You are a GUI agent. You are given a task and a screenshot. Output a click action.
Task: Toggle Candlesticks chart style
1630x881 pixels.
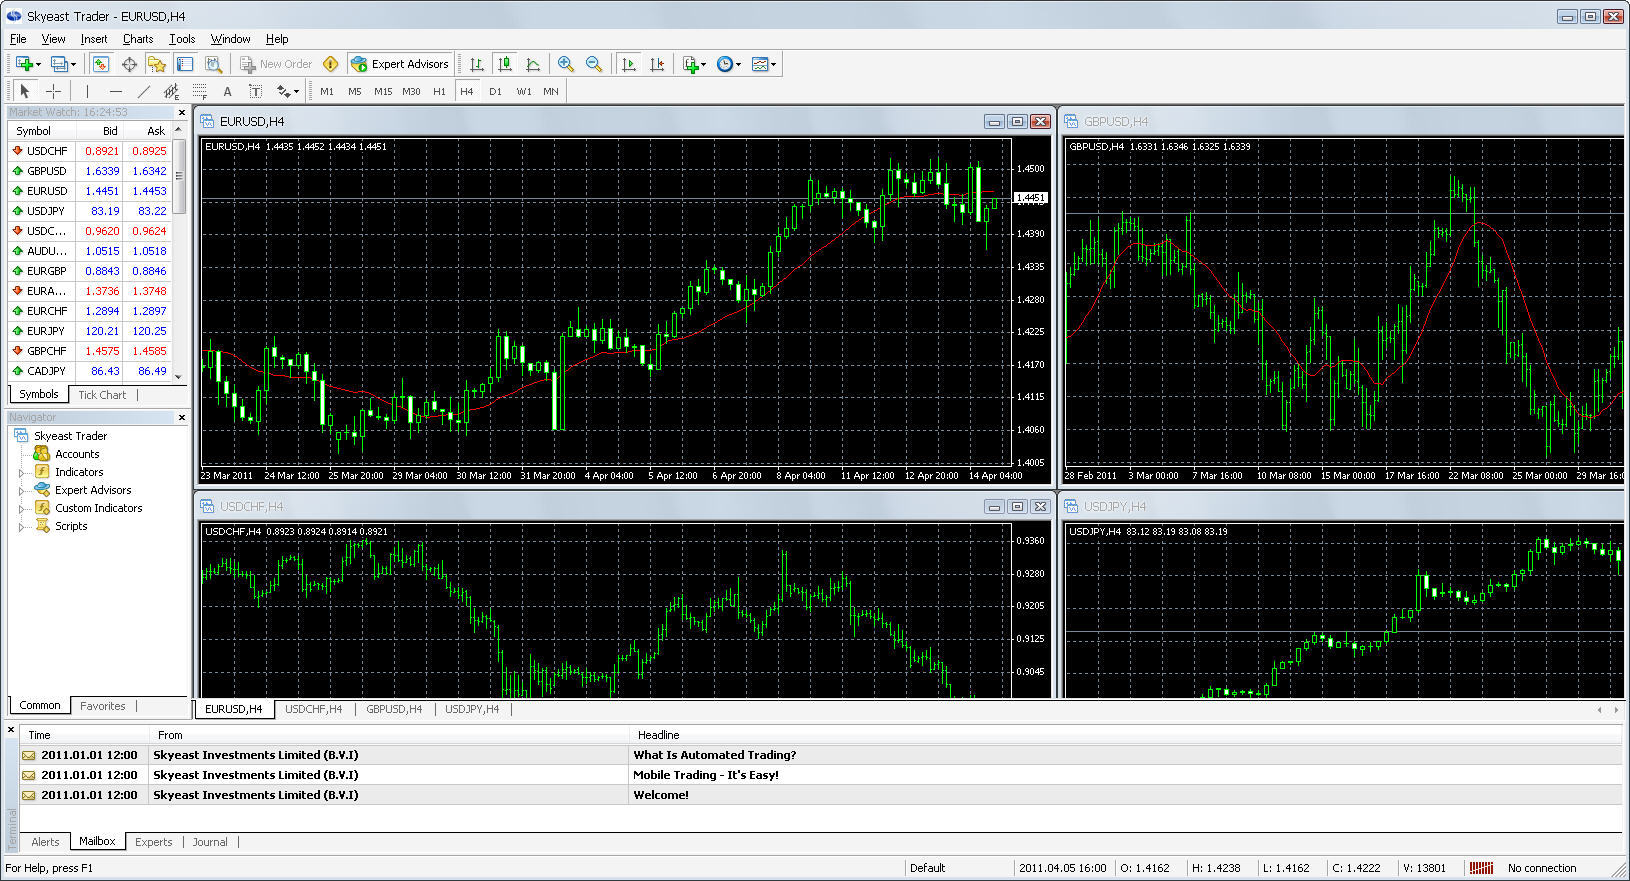(505, 64)
